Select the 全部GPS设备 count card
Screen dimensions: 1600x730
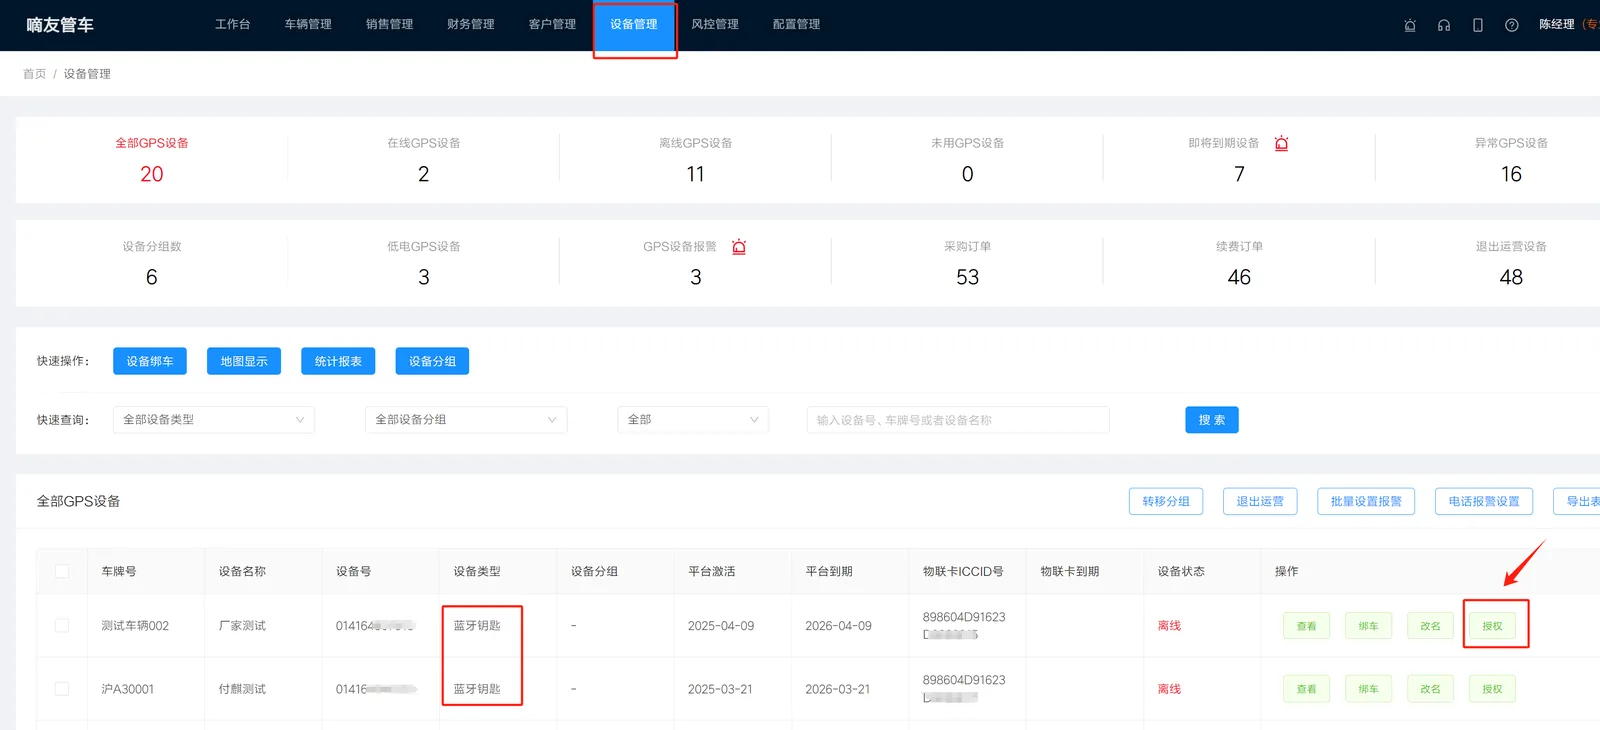[x=152, y=160]
